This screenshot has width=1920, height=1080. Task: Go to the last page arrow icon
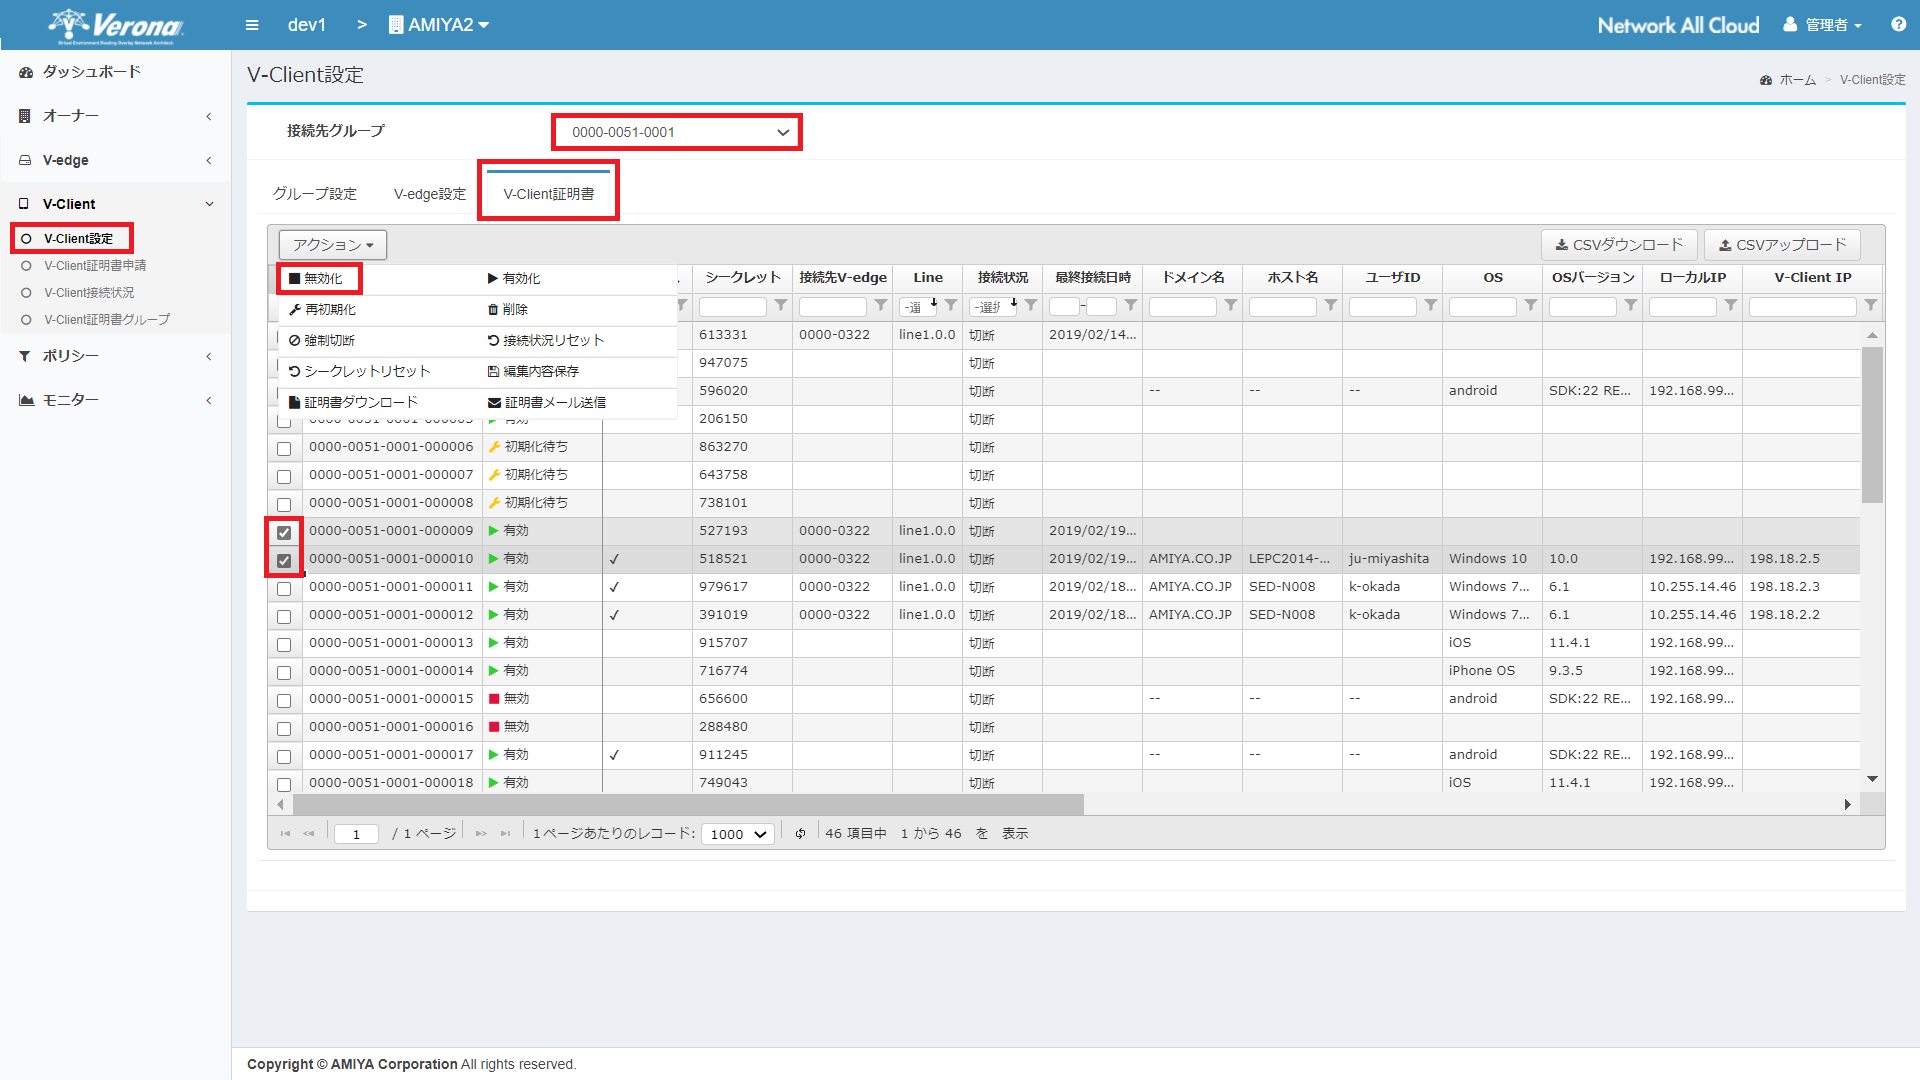pyautogui.click(x=506, y=833)
